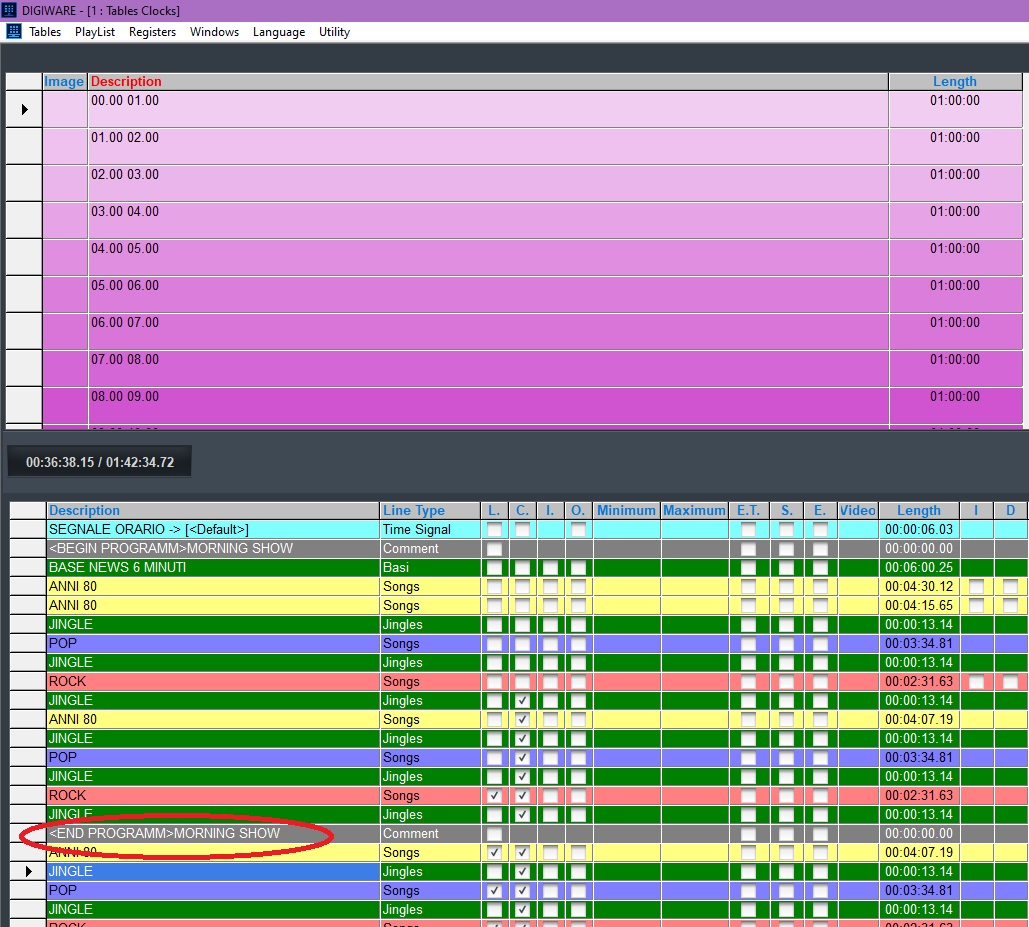Screen dimensions: 1029x927
Task: Check L. box for BEGIN PROGRAMM comment row
Action: (x=494, y=549)
